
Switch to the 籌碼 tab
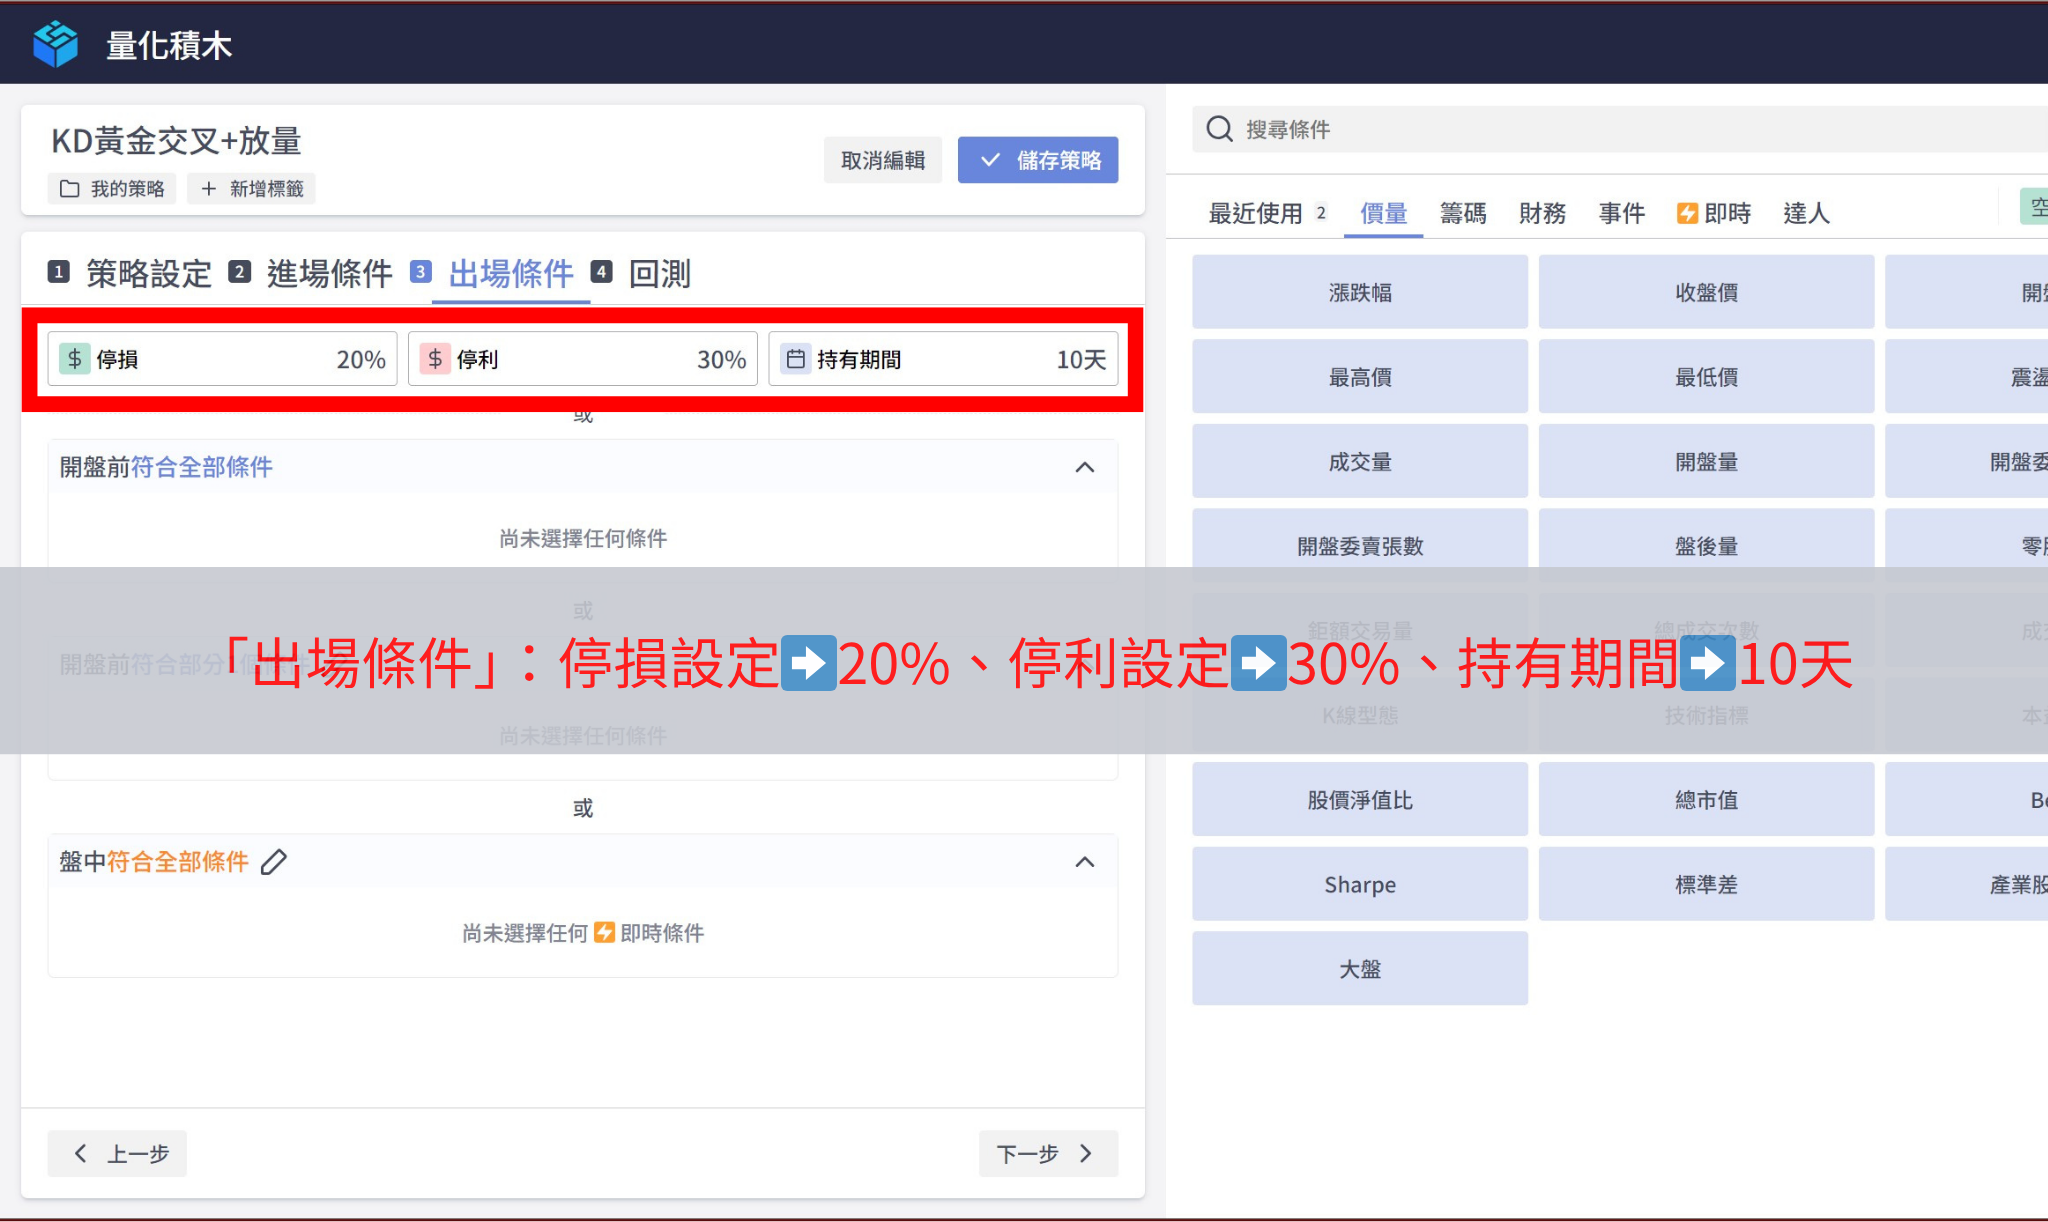point(1462,213)
